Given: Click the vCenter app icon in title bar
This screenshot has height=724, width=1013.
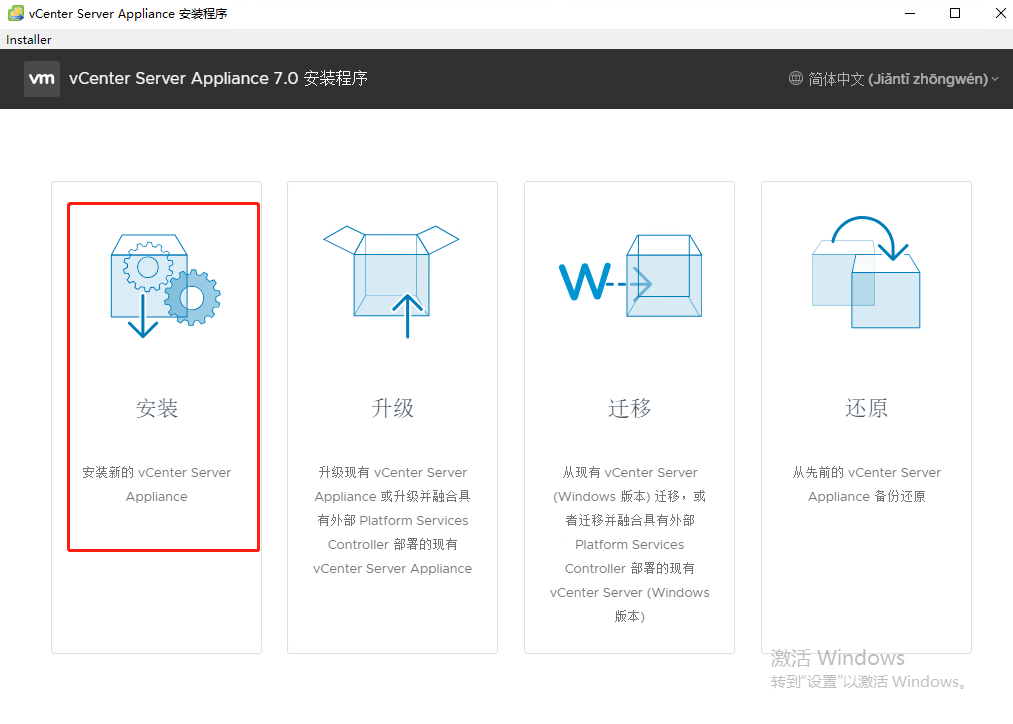Looking at the screenshot, I should pos(16,13).
